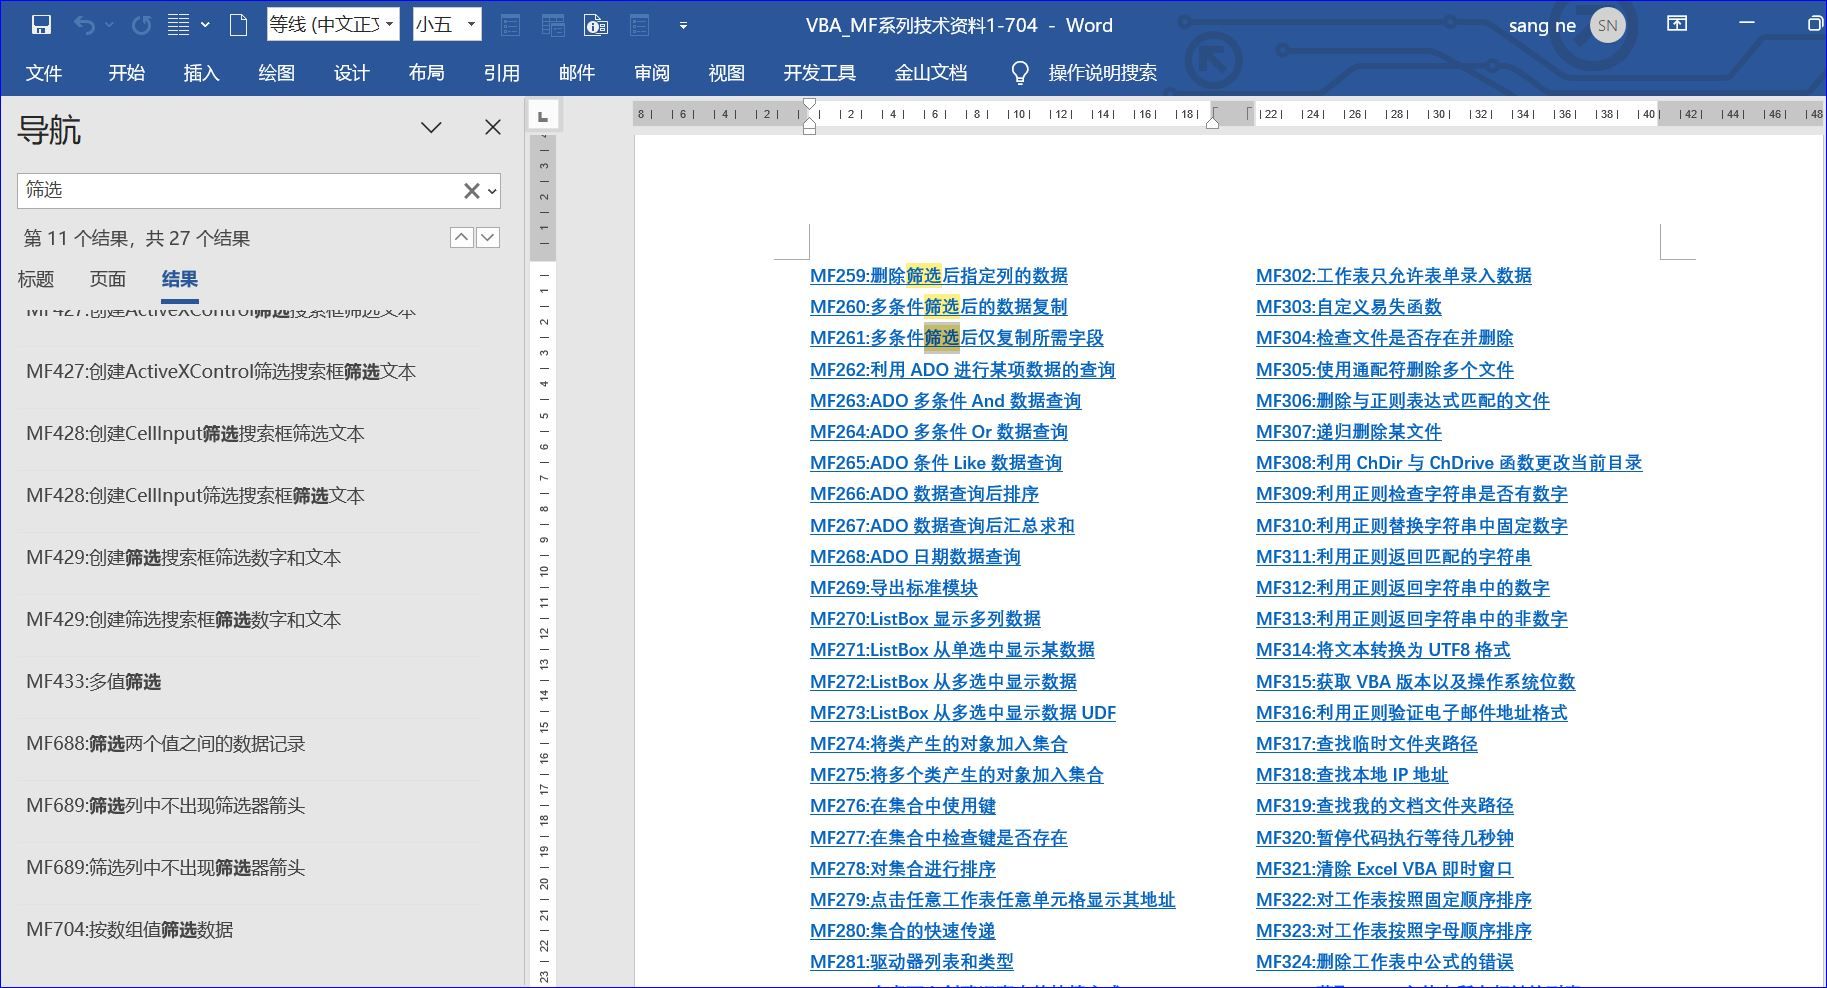Open link MF321:清除 Excel VBA 即时窗口

pos(1385,869)
